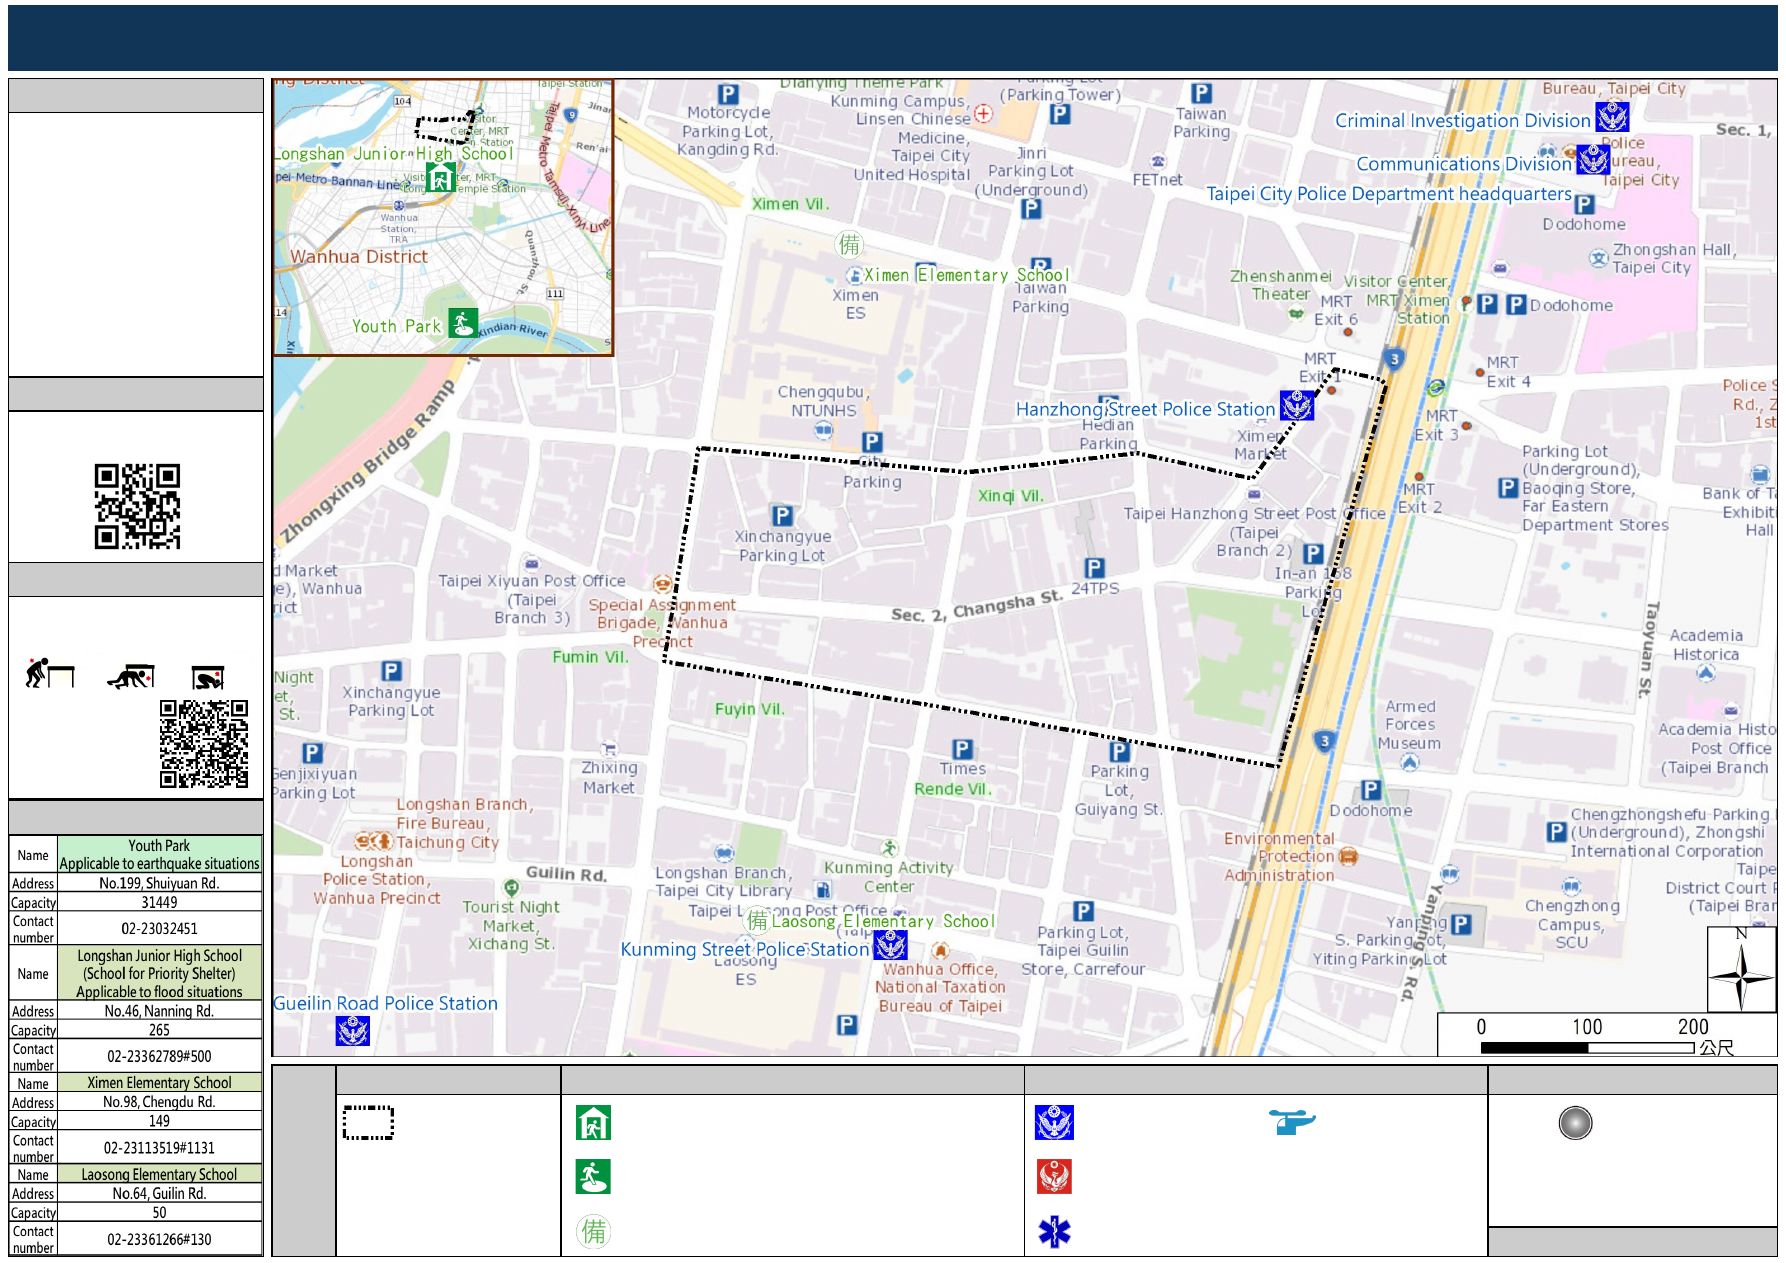Viewport: 1786px width, 1263px height.
Task: Click the 'cover' crawling-under-table pictogram
Action: coord(131,676)
